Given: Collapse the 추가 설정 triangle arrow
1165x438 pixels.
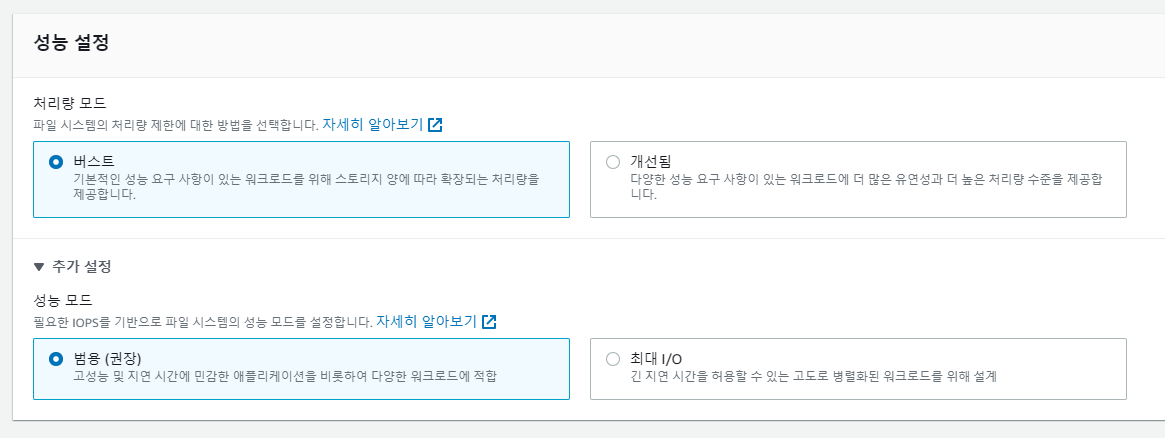Looking at the screenshot, I should point(39,267).
